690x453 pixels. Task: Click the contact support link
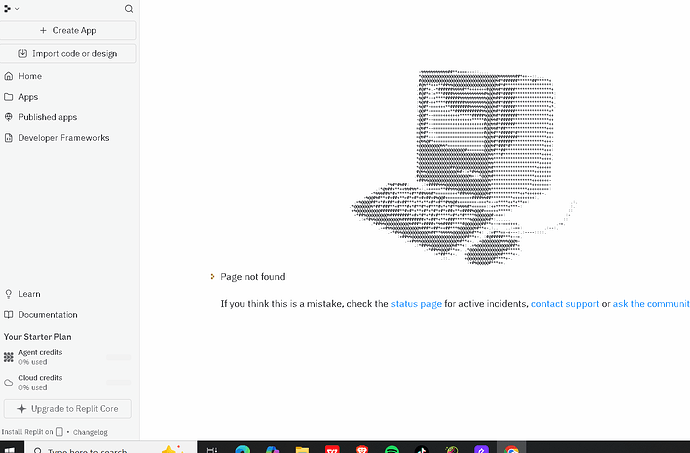[x=565, y=304]
